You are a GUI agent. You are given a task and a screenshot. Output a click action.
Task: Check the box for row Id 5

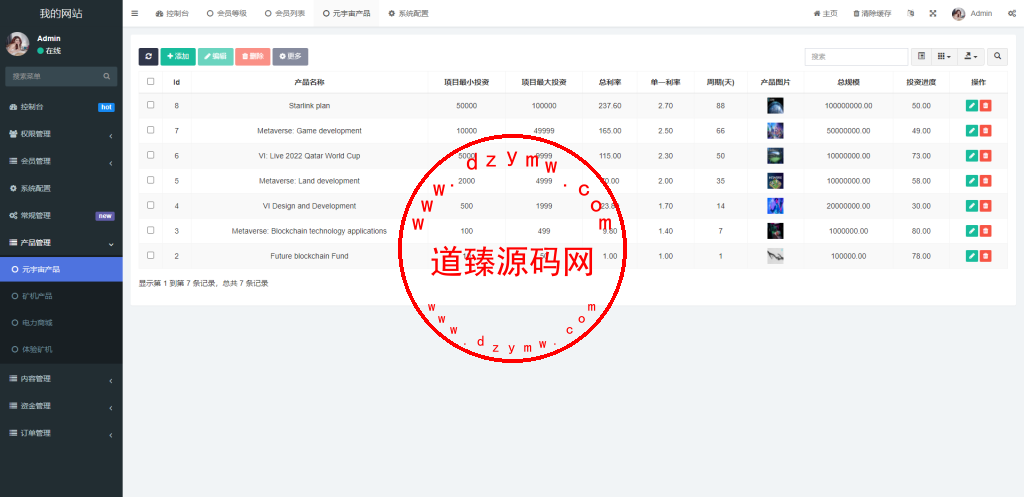[151, 180]
